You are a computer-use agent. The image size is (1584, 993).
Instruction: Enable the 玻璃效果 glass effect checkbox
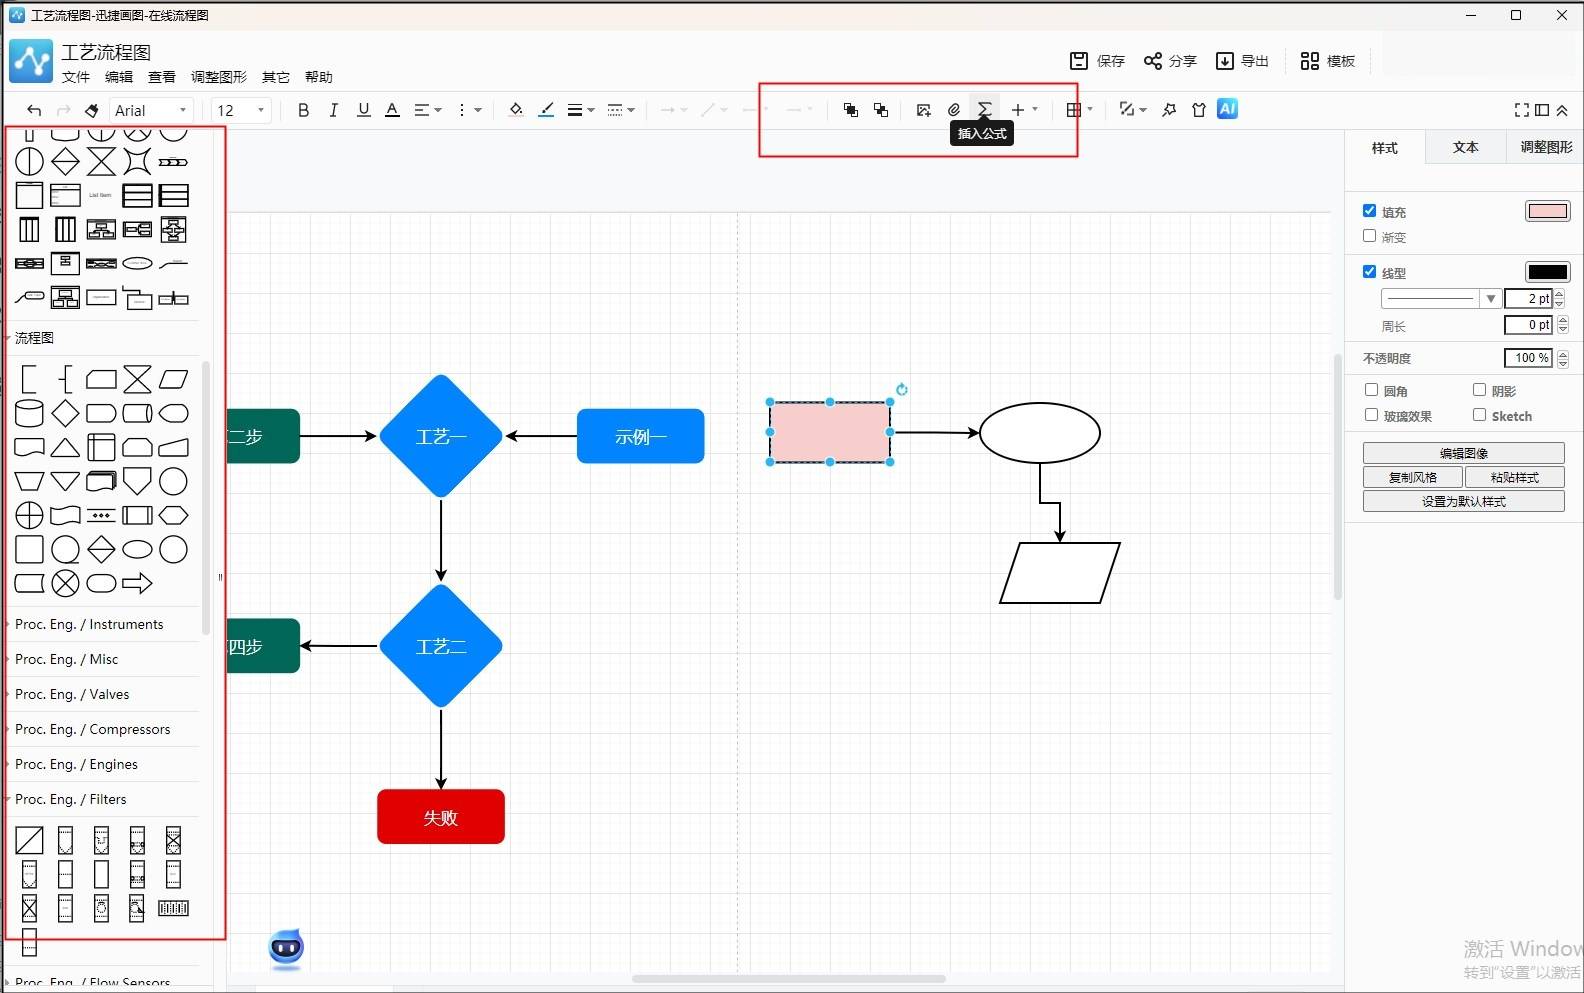coord(1372,415)
